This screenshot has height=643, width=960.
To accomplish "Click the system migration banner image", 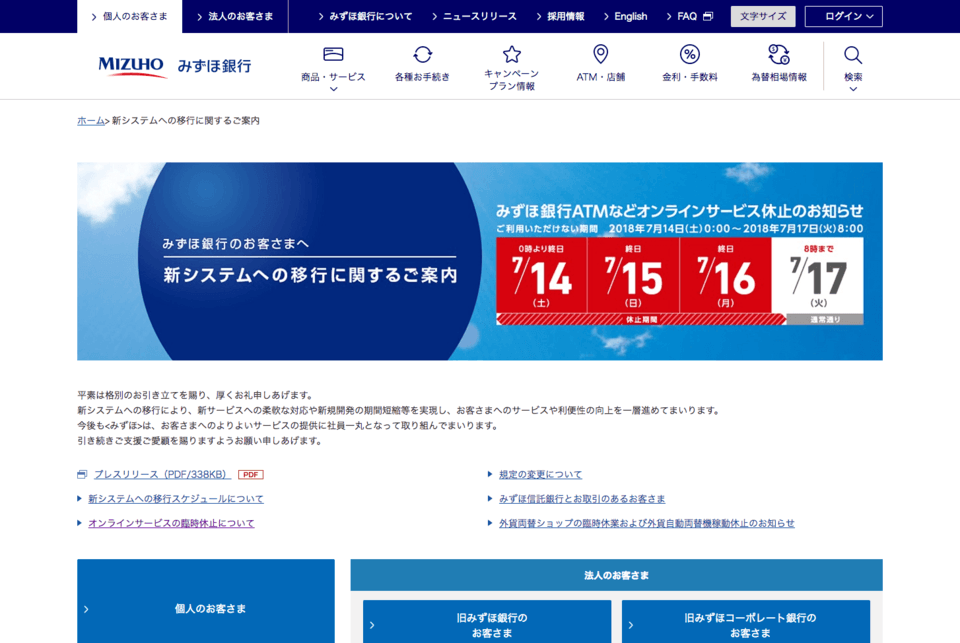I will point(480,261).
